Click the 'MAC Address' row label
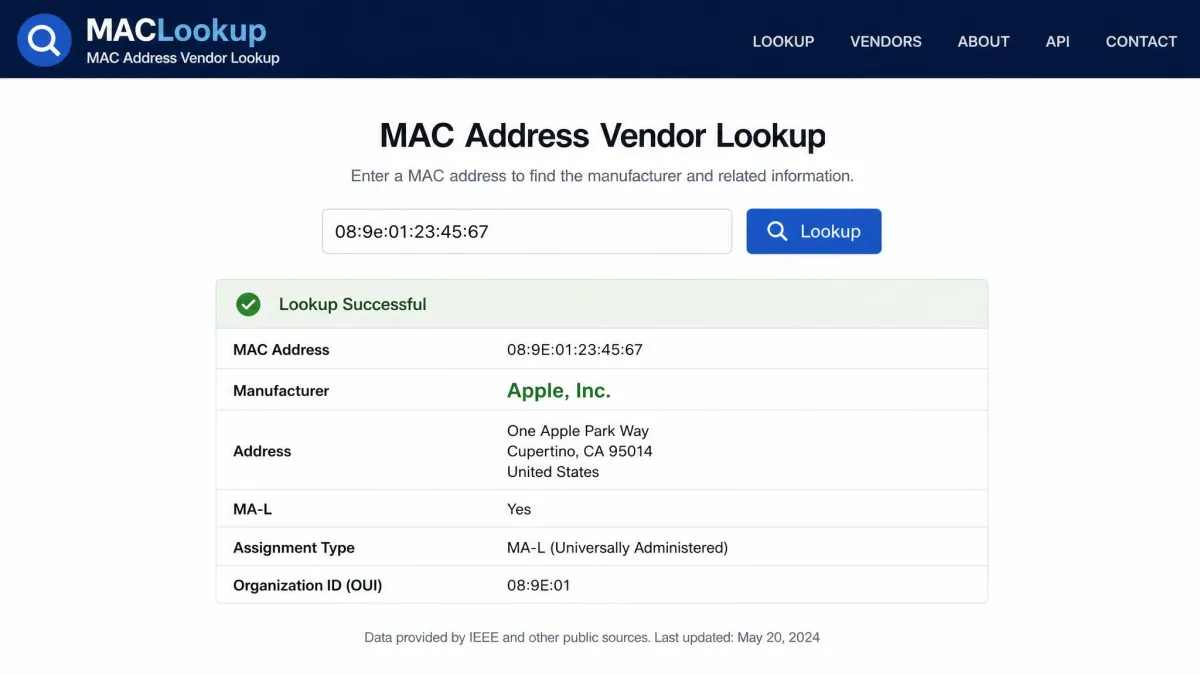 [281, 350]
